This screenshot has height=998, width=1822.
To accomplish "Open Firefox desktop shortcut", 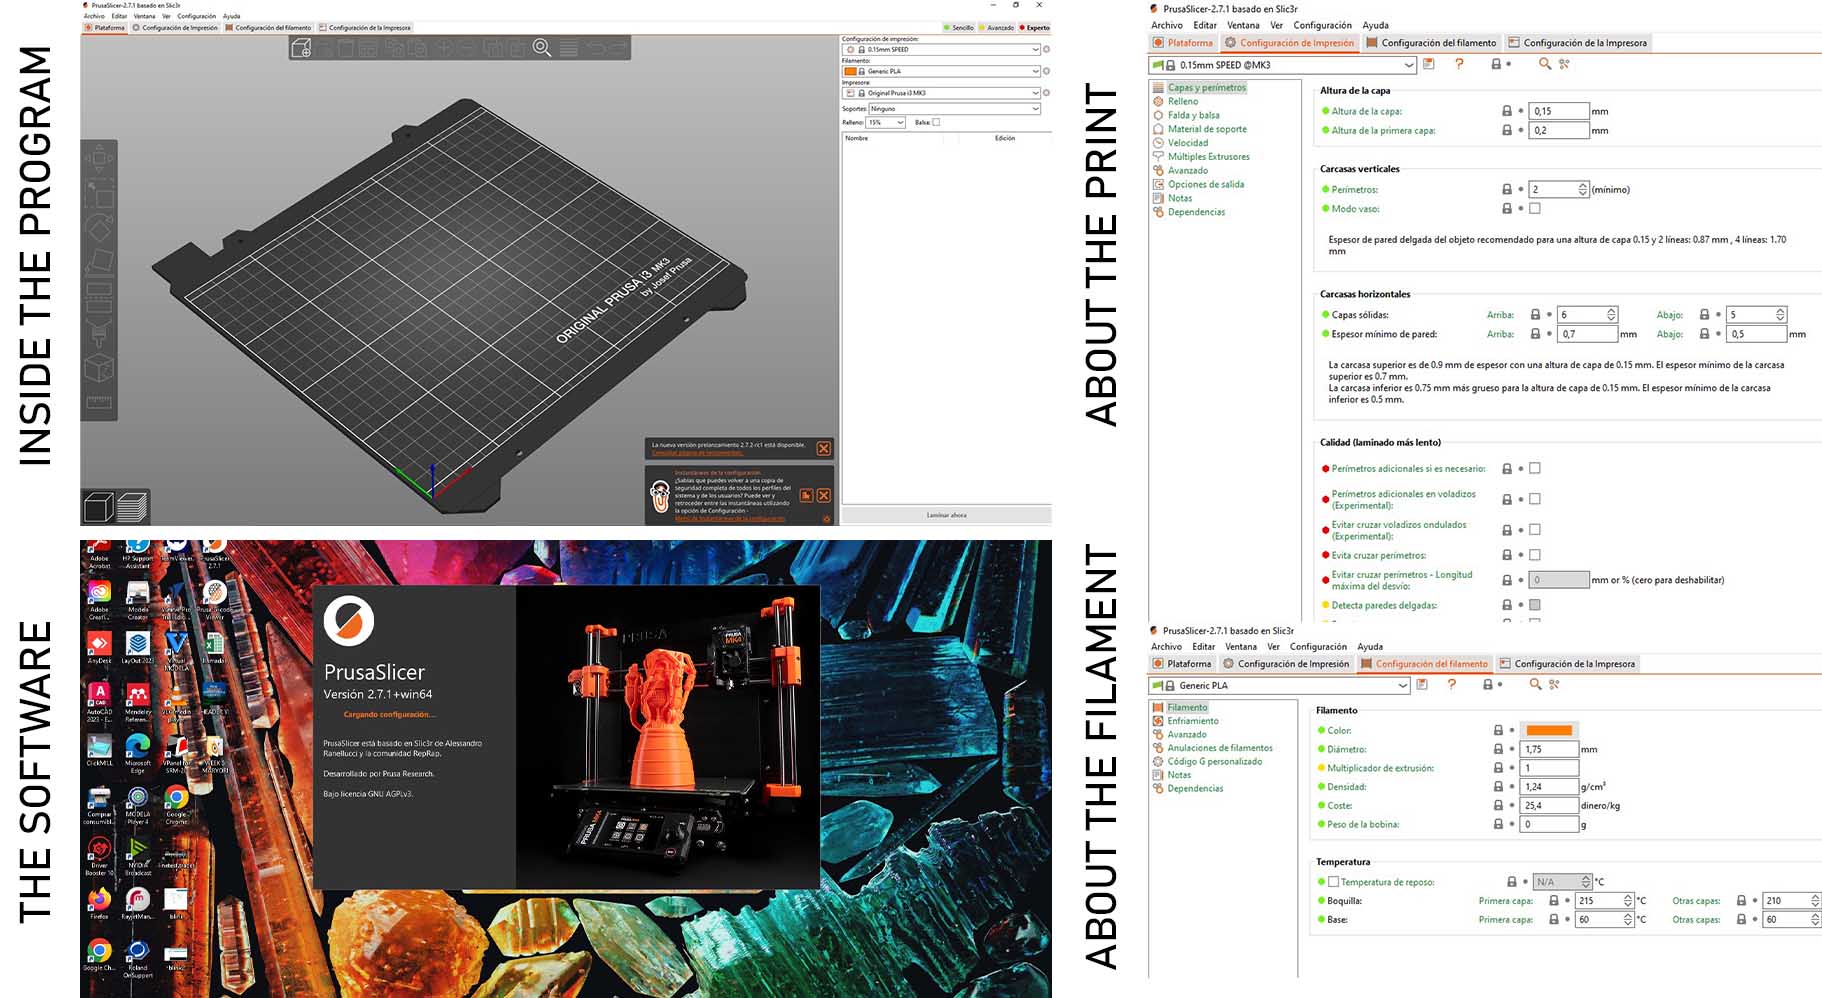I will pos(99,901).
